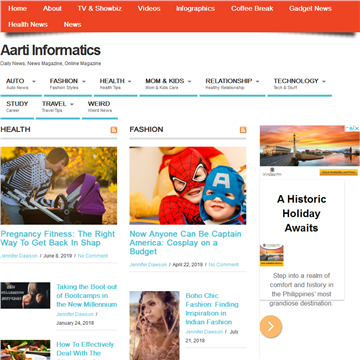The image size is (360, 360).
Task: Click the orange next arrow in the ad
Action: click(271, 326)
